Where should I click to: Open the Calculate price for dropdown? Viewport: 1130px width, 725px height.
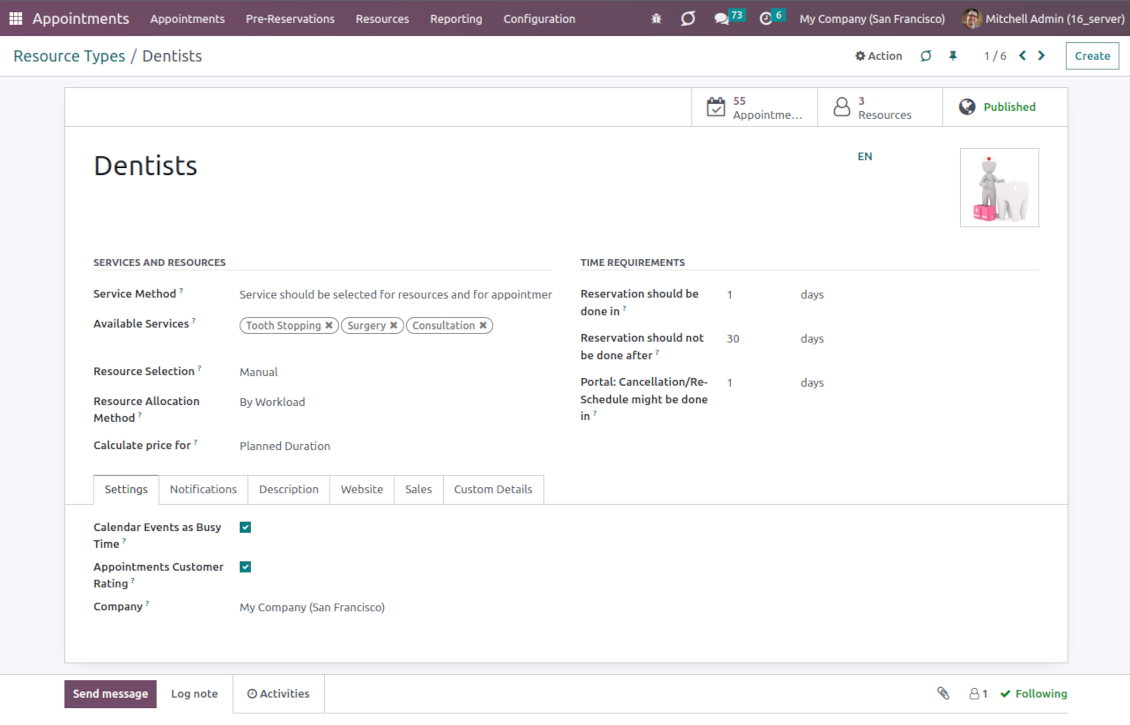tap(394, 446)
